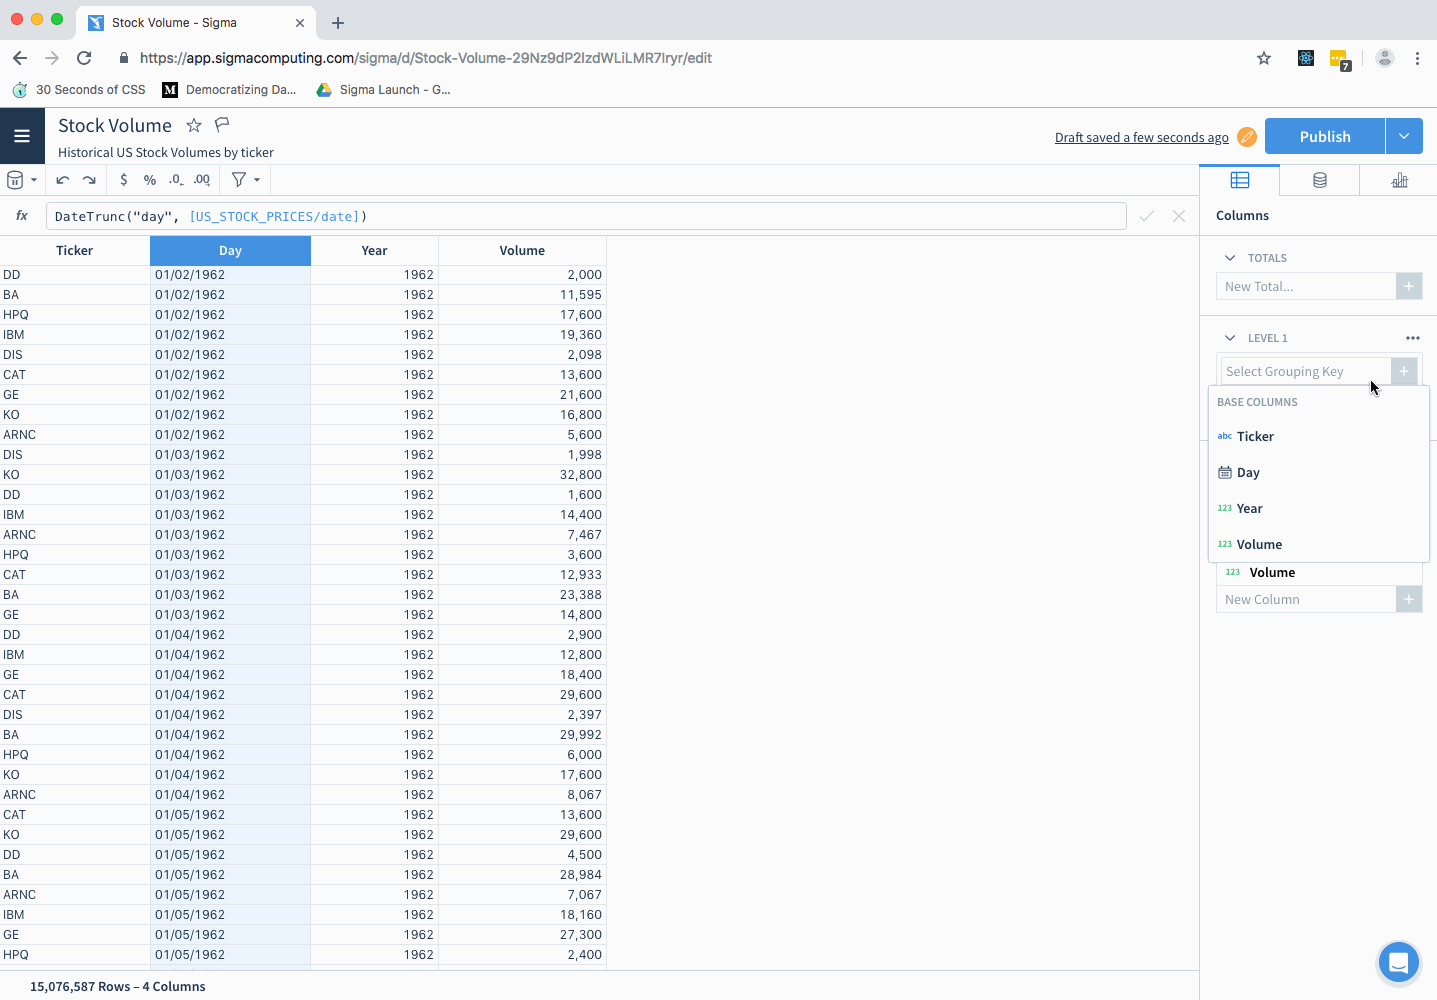
Task: Click the Publish button
Action: (1325, 136)
